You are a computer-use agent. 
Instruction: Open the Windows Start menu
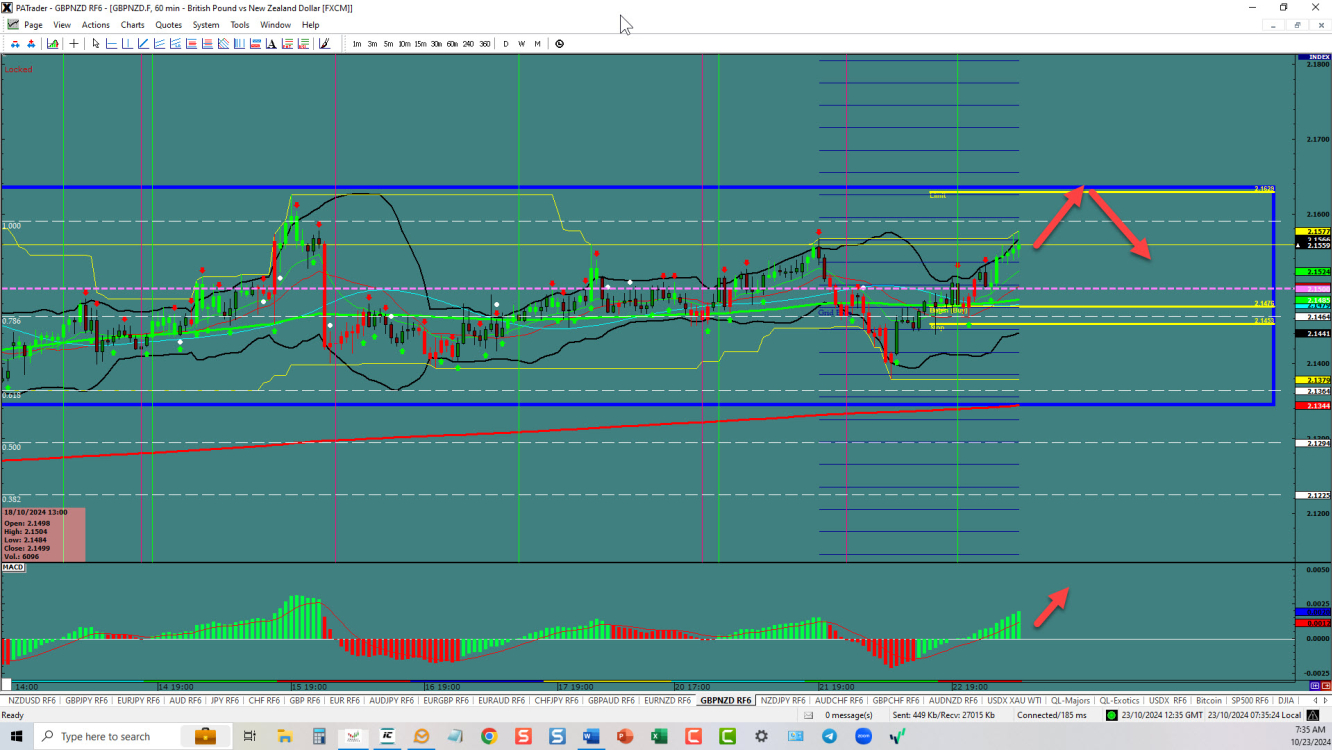pyautogui.click(x=16, y=737)
